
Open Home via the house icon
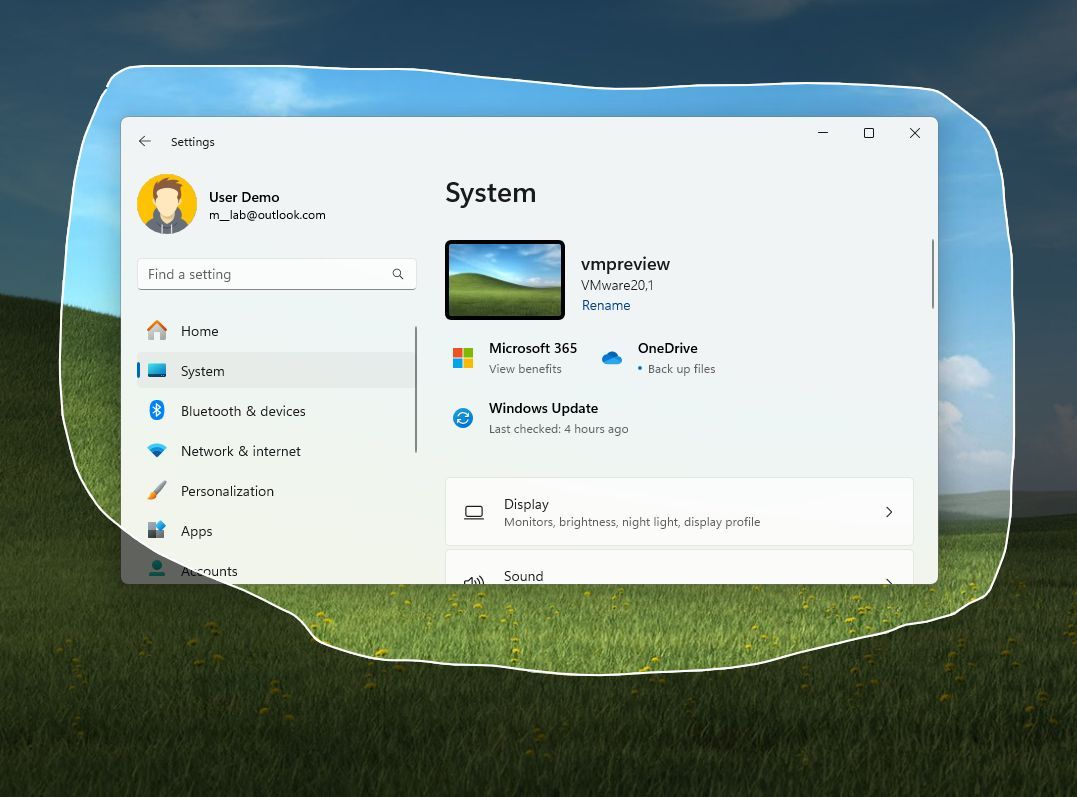[x=158, y=330]
